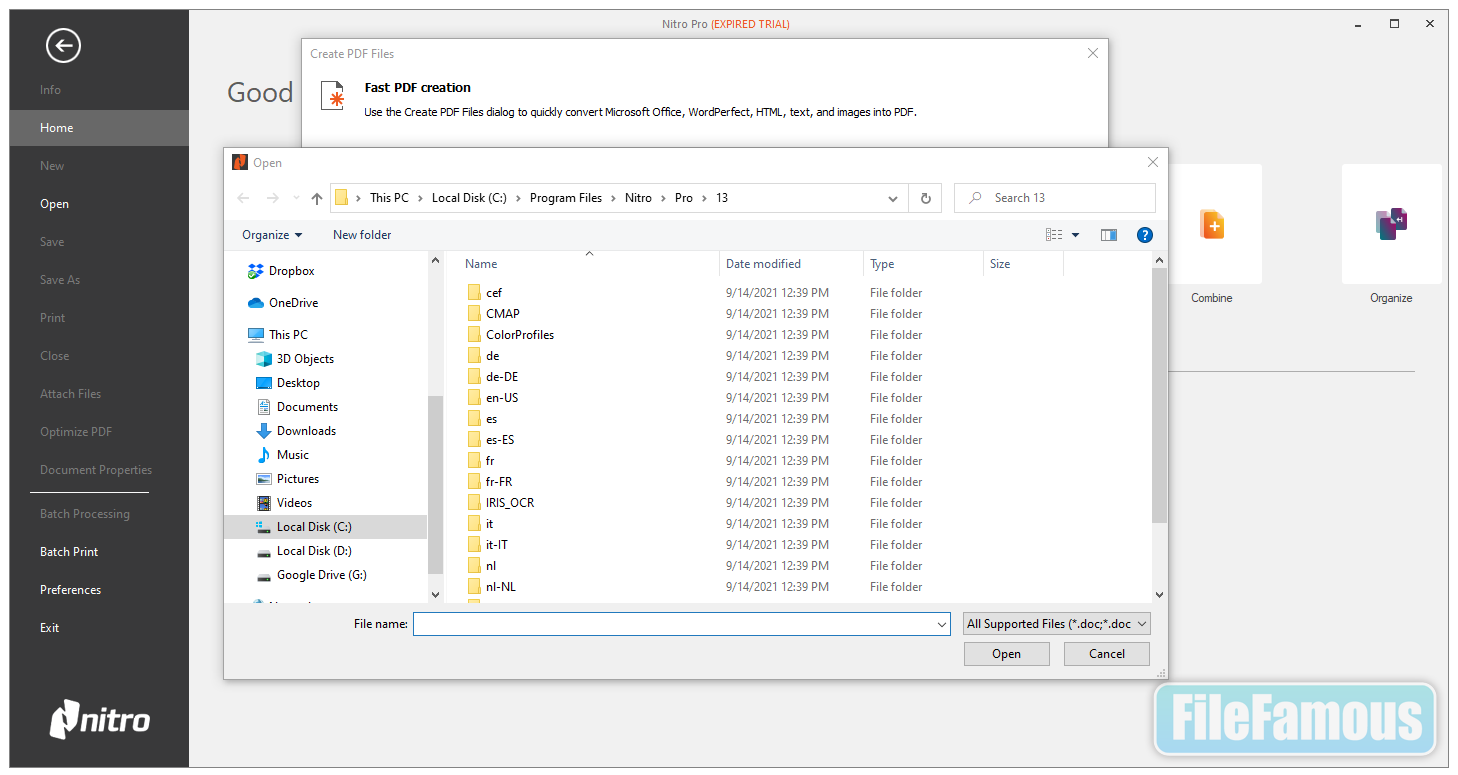Click the Local Disk (D:) drive icon
The height and width of the screenshot is (775, 1458).
pos(264,551)
